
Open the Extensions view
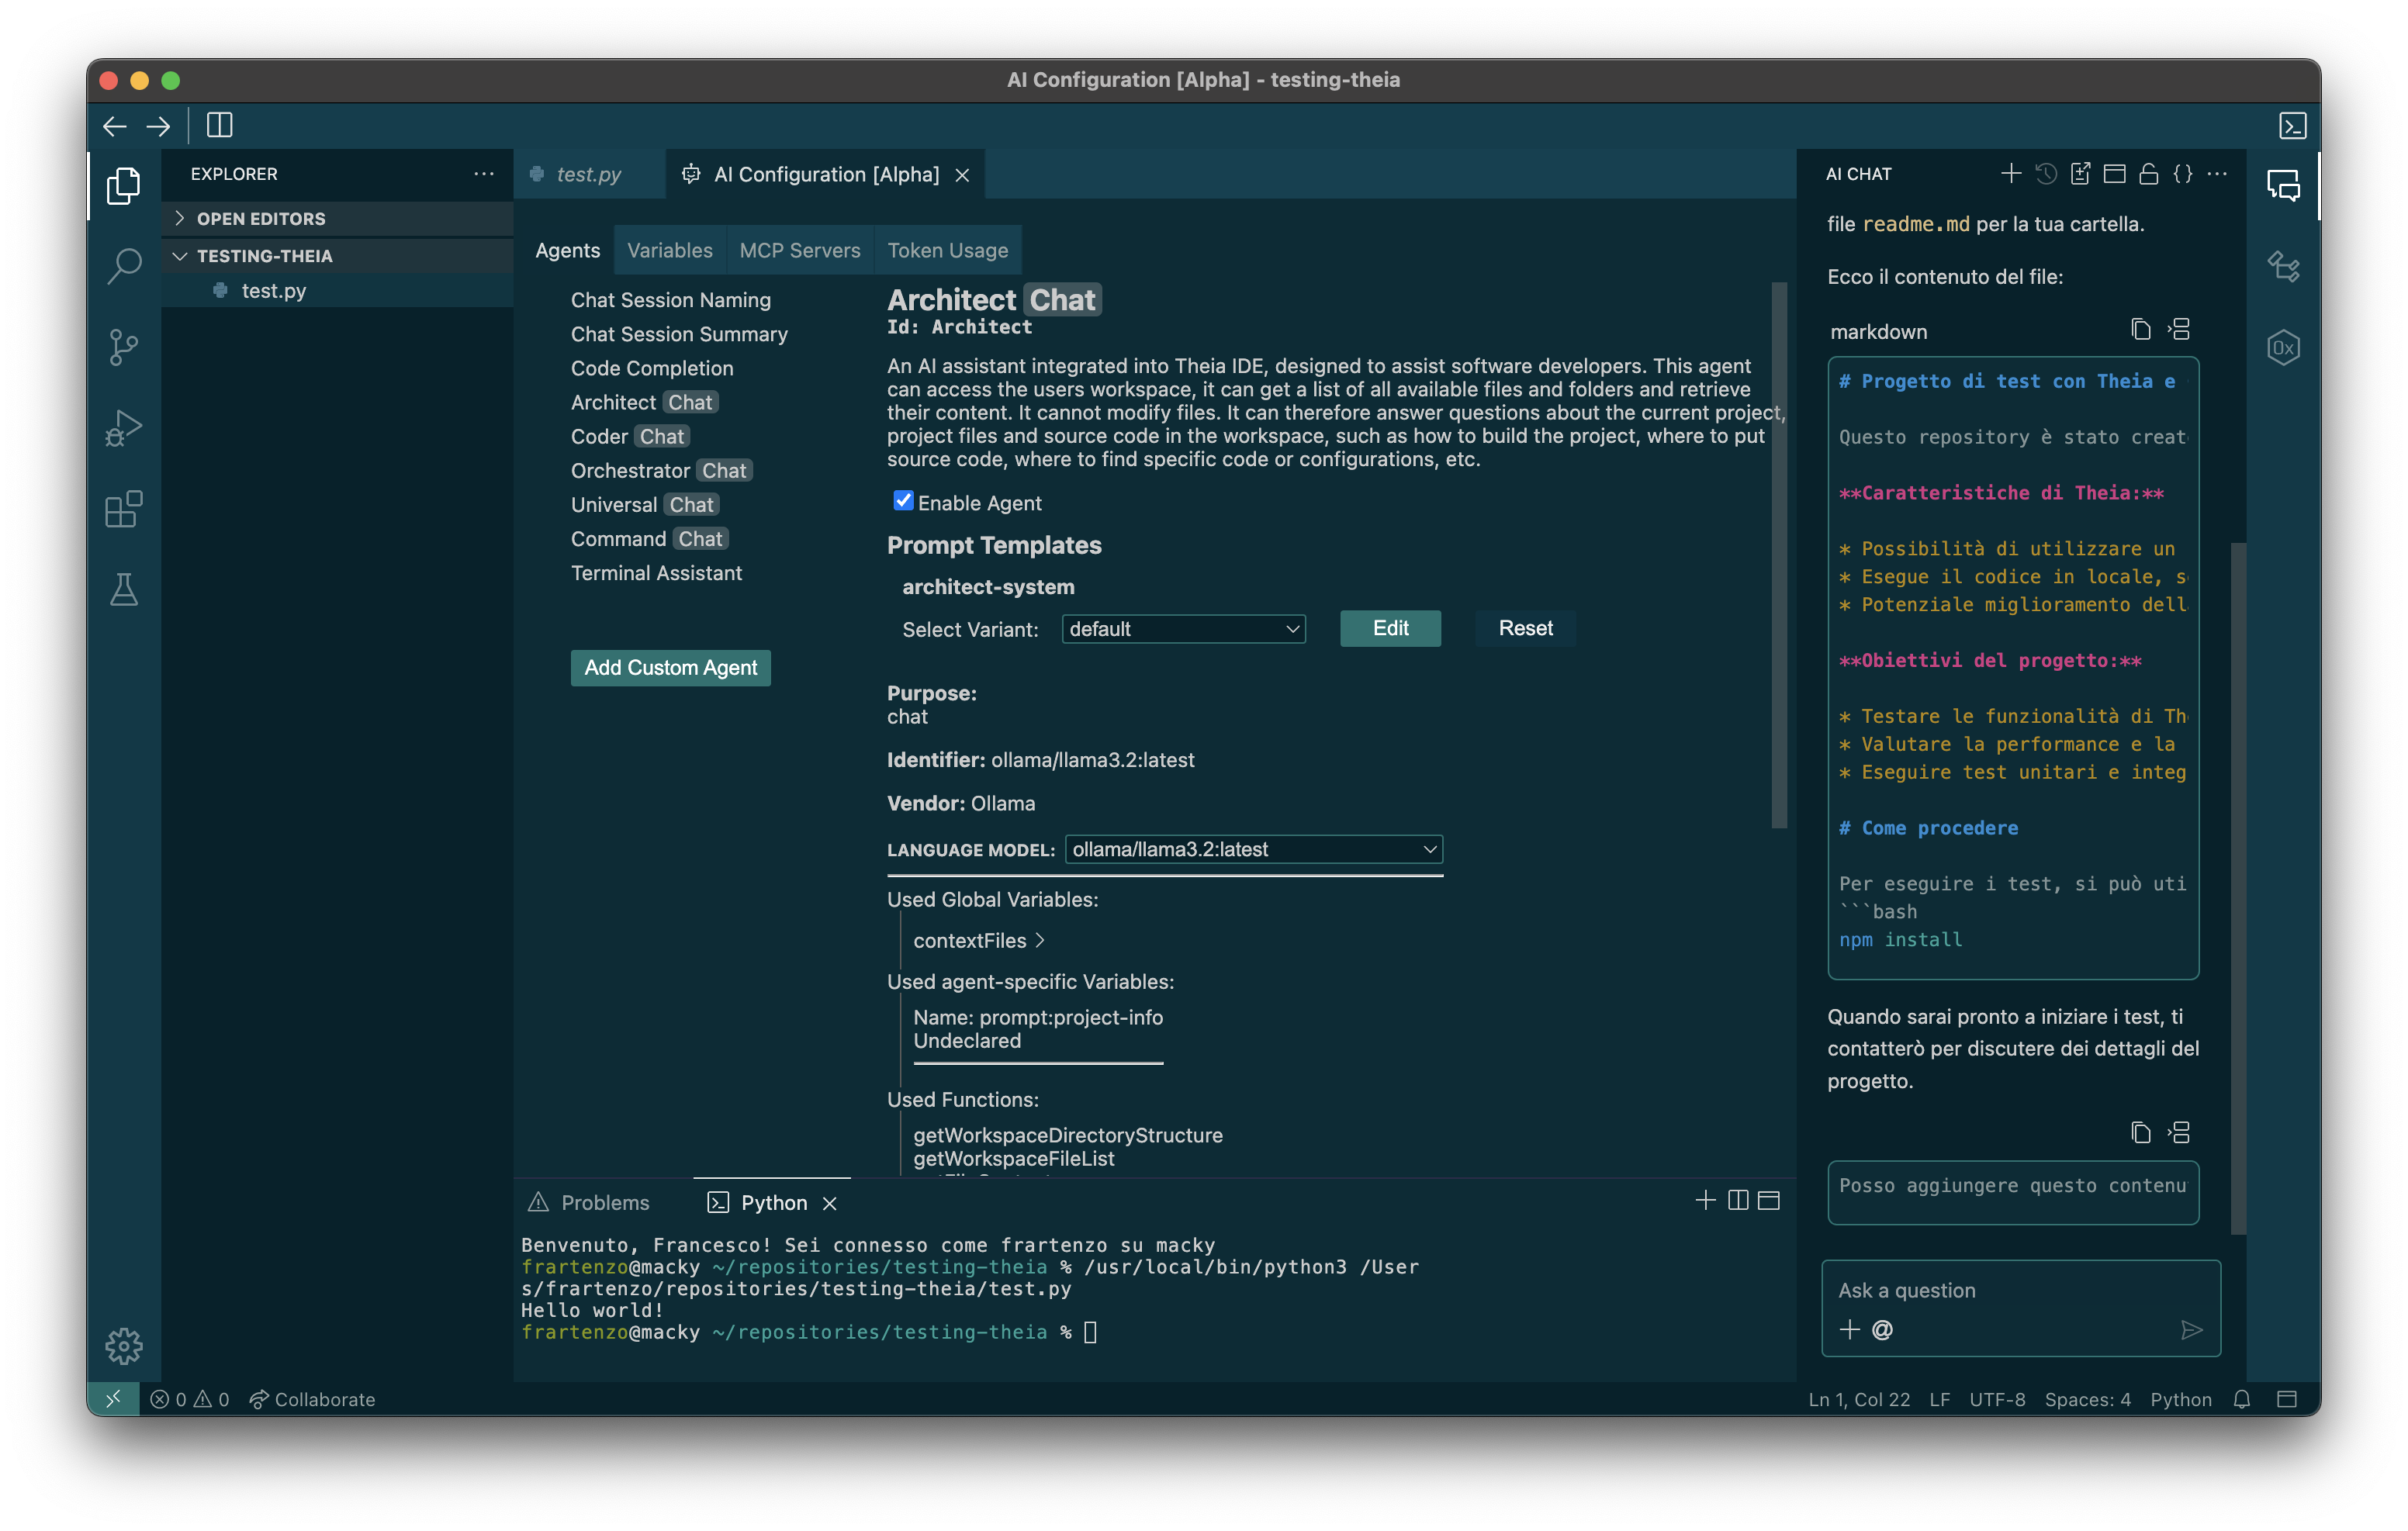coord(124,509)
